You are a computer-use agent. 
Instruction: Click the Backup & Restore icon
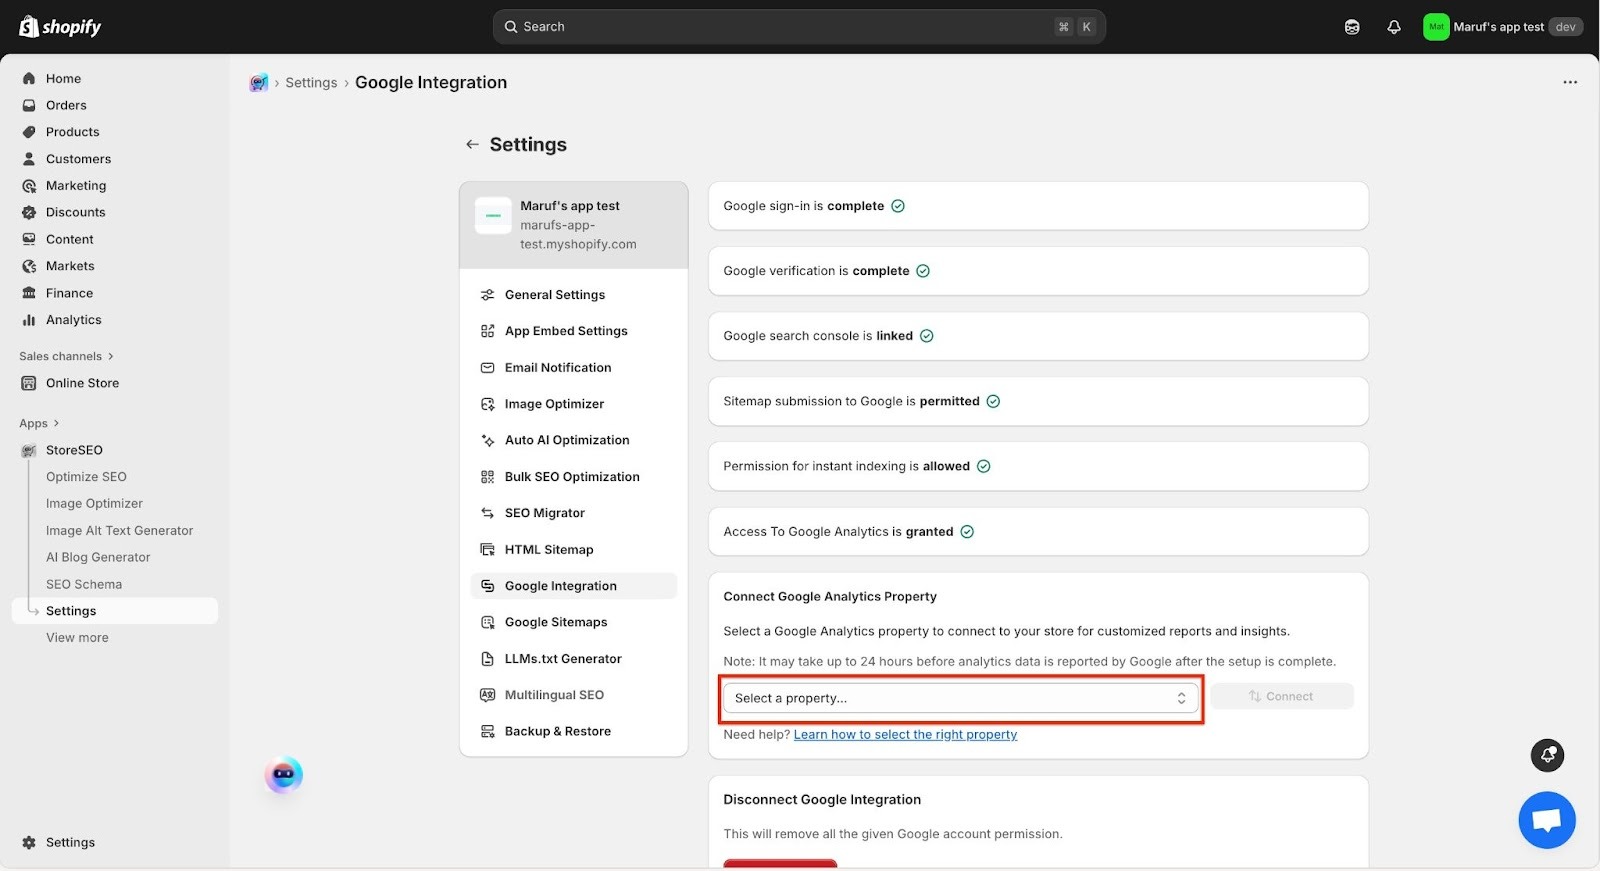pos(488,732)
